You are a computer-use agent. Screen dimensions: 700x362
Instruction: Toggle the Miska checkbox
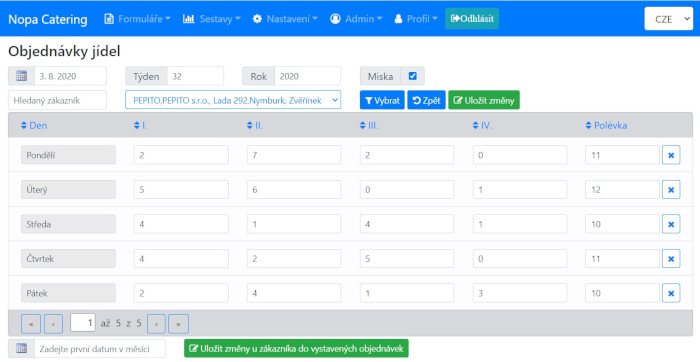point(412,76)
